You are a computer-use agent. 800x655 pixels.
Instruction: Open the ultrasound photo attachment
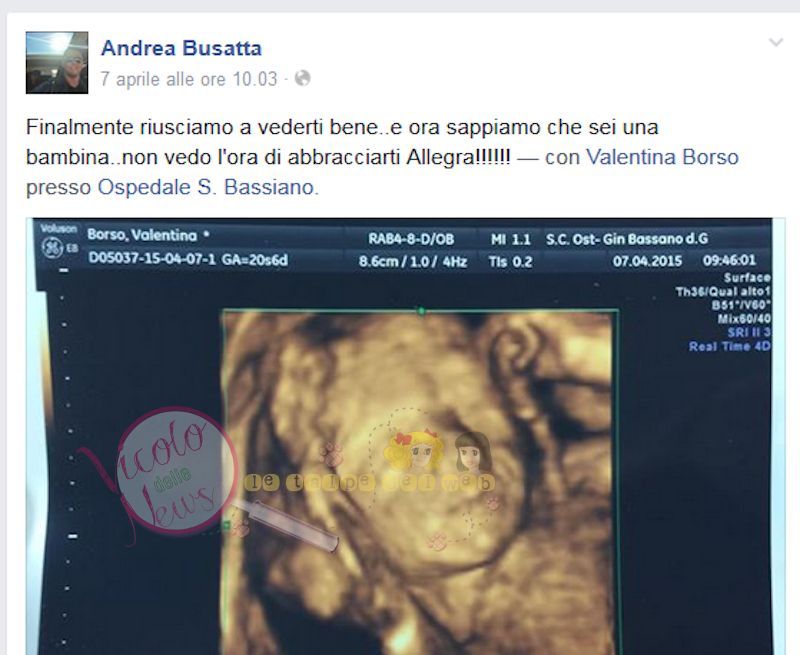406,436
